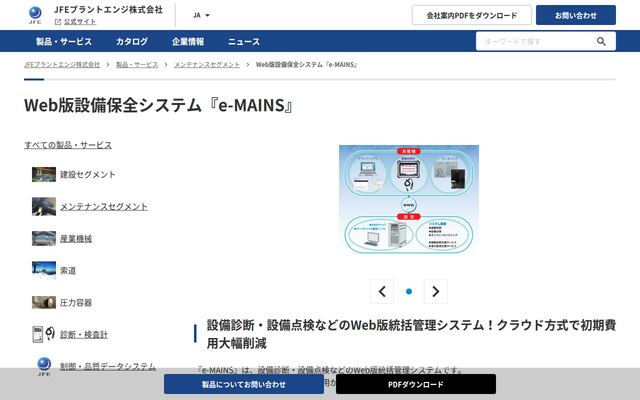The image size is (640, 400).
Task: Click 製品についてお問い合わせ button
Action: (x=244, y=384)
